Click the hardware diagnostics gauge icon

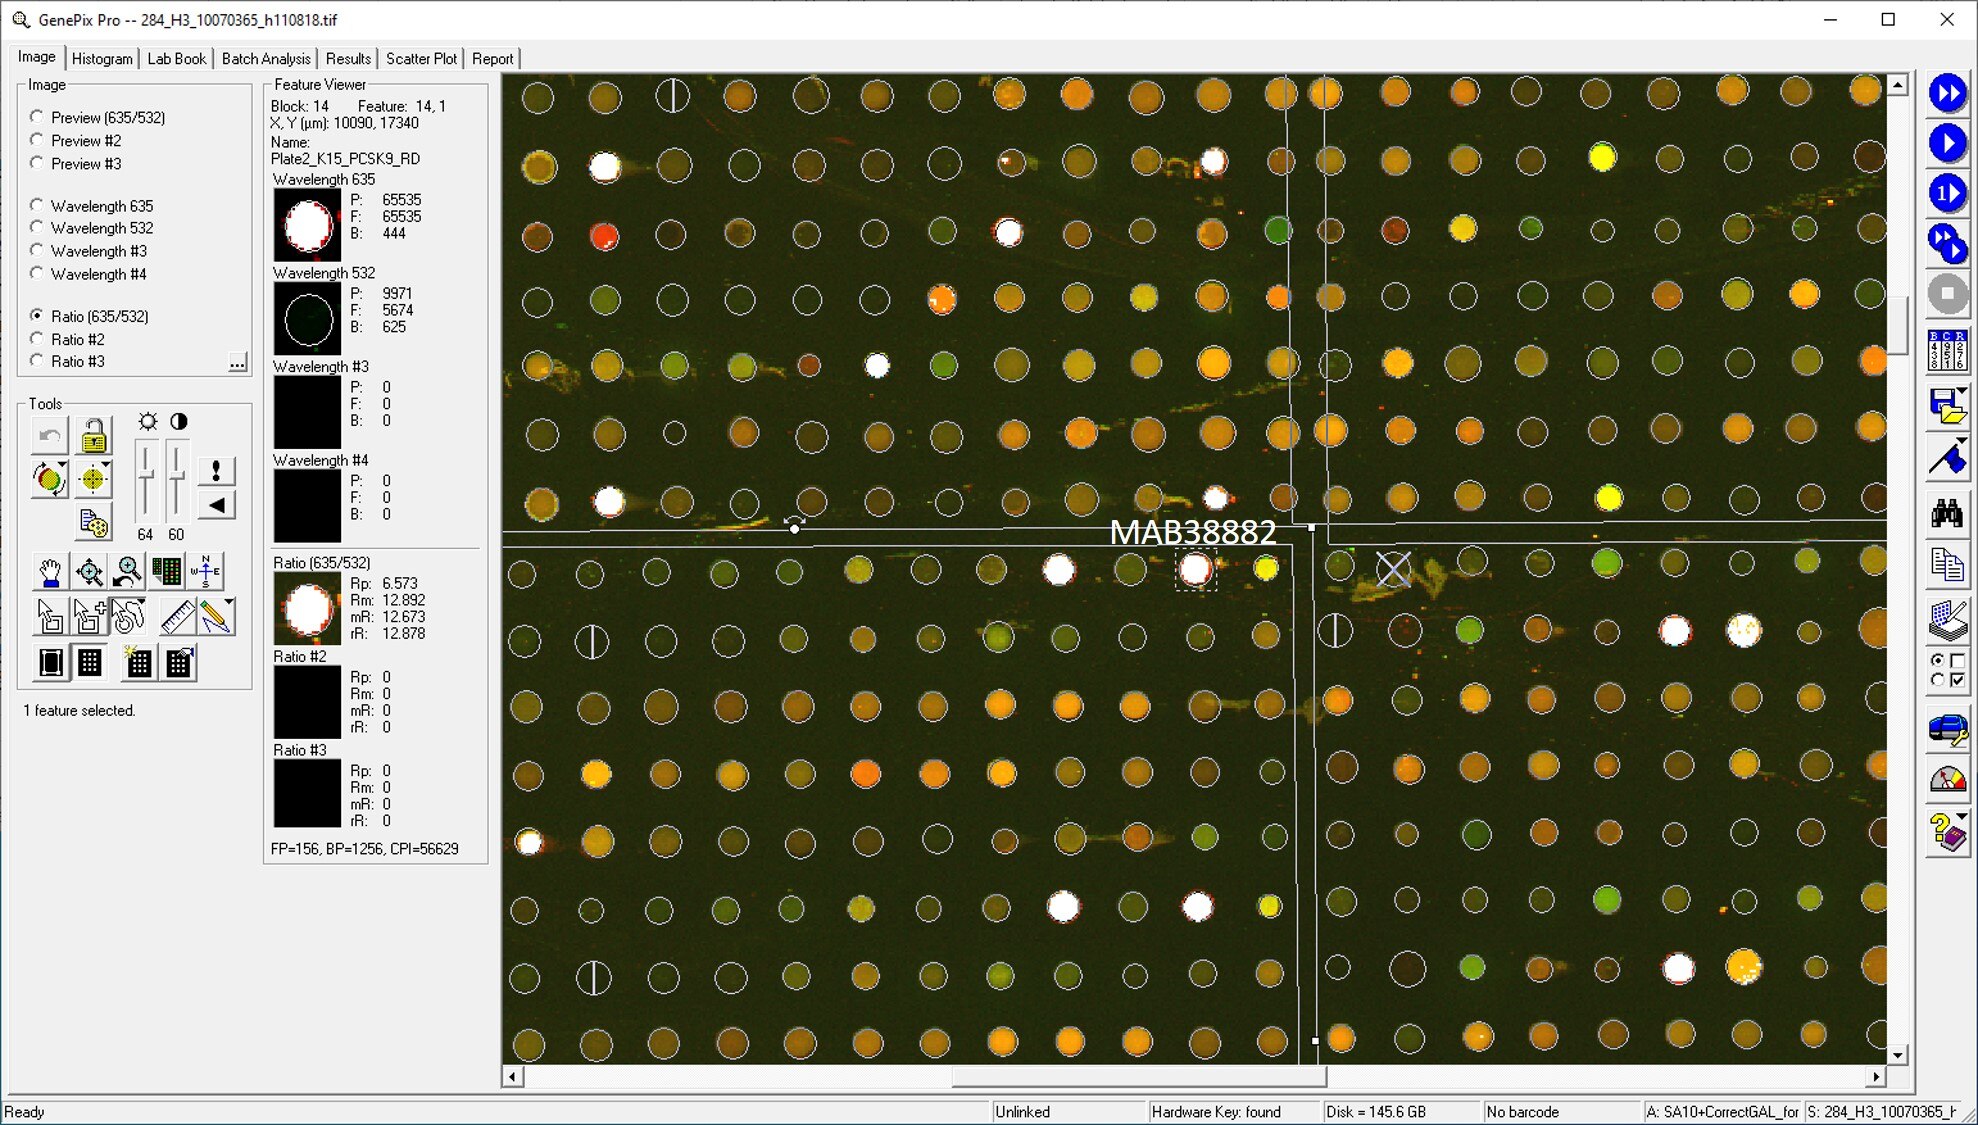1946,780
